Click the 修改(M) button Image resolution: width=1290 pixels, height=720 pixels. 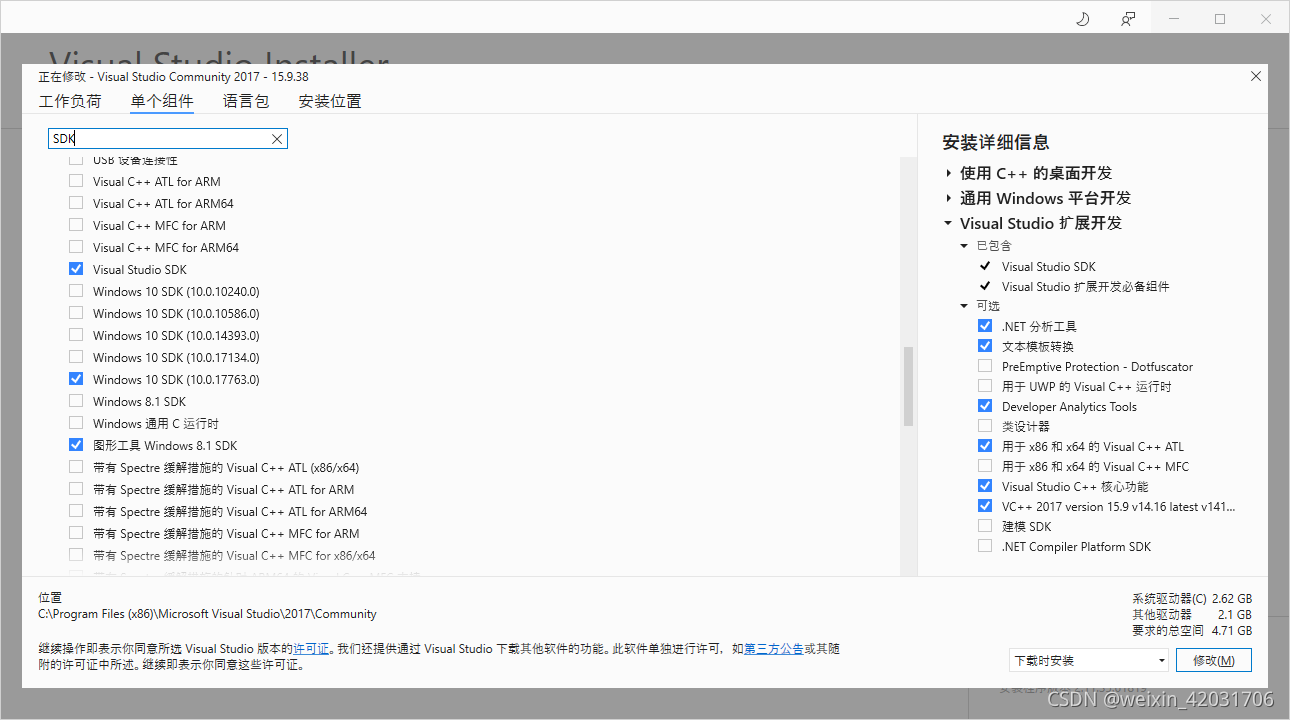[x=1213, y=660]
